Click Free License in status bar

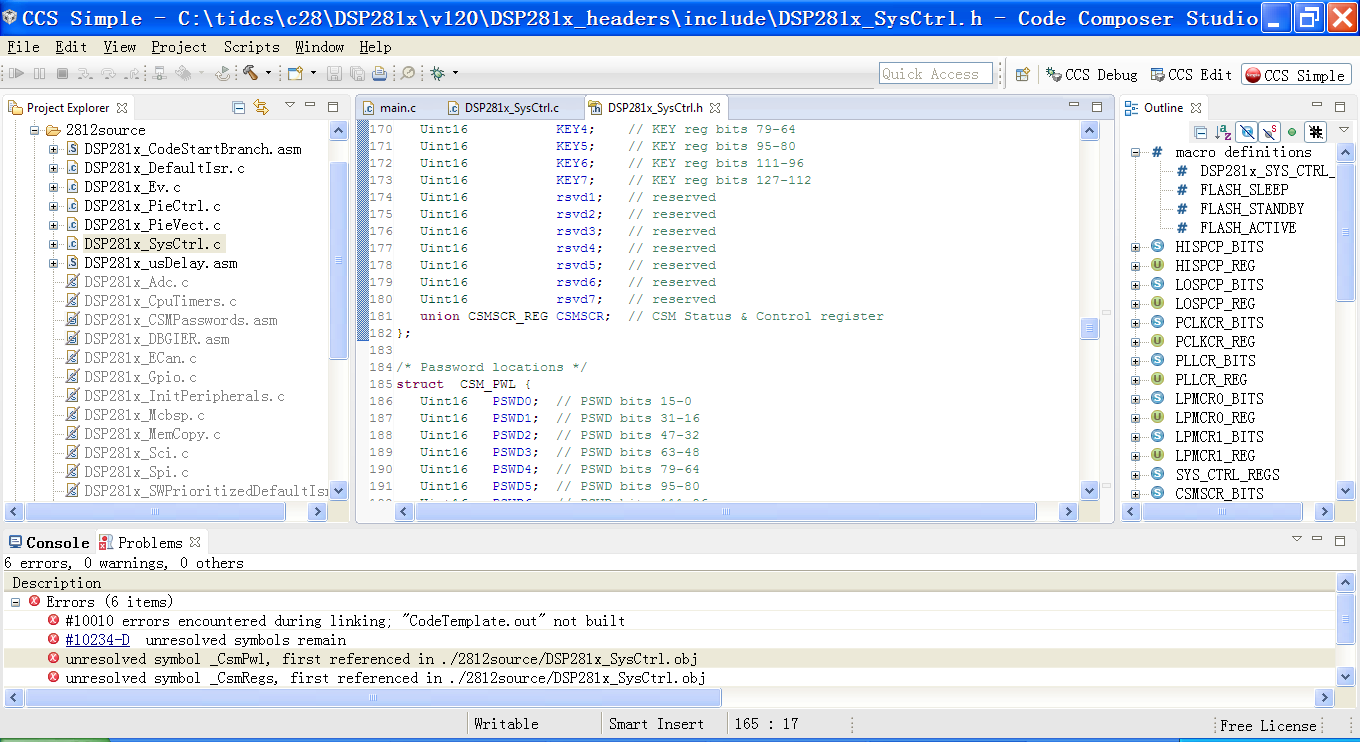(1268, 725)
